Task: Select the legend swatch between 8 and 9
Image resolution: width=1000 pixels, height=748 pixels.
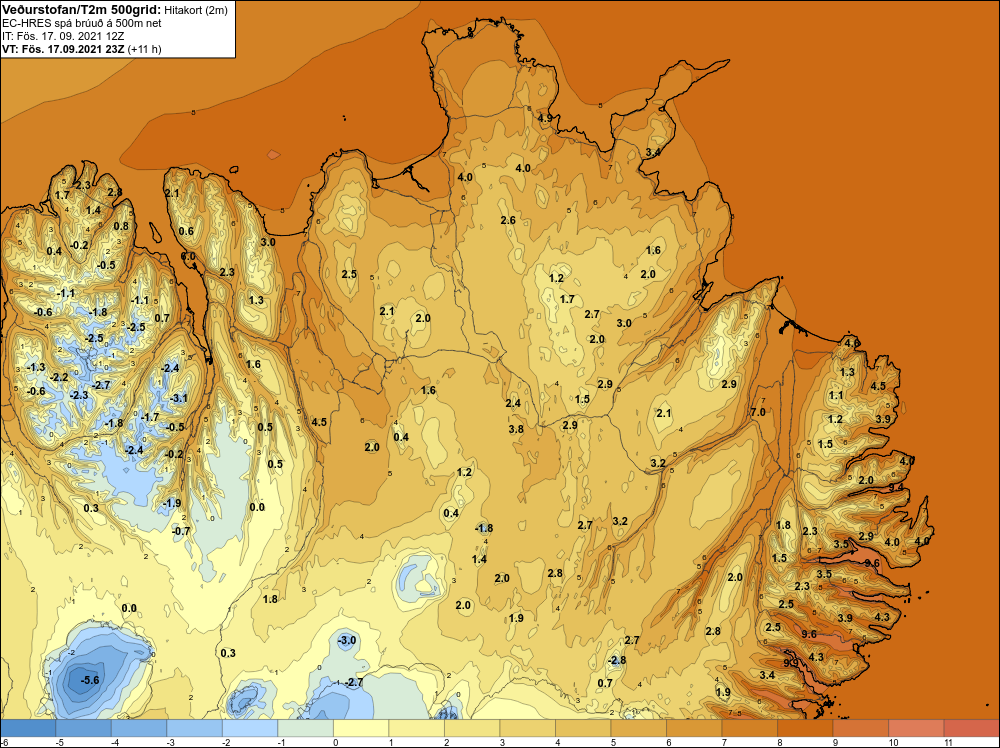Action: point(805,728)
